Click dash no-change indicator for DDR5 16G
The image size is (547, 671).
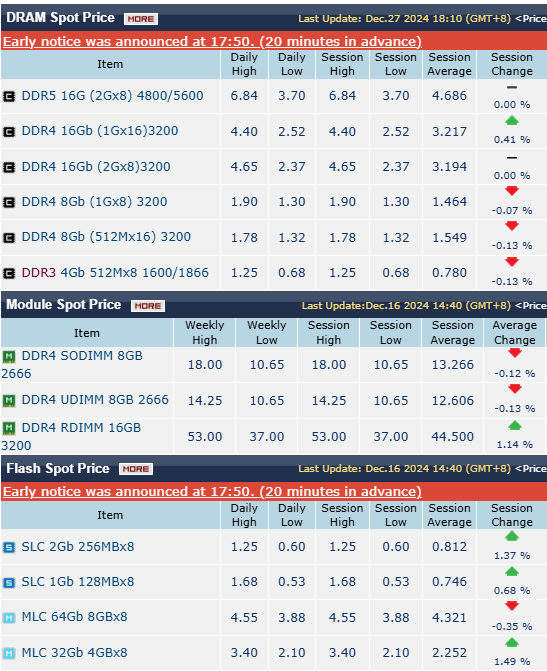[x=512, y=87]
